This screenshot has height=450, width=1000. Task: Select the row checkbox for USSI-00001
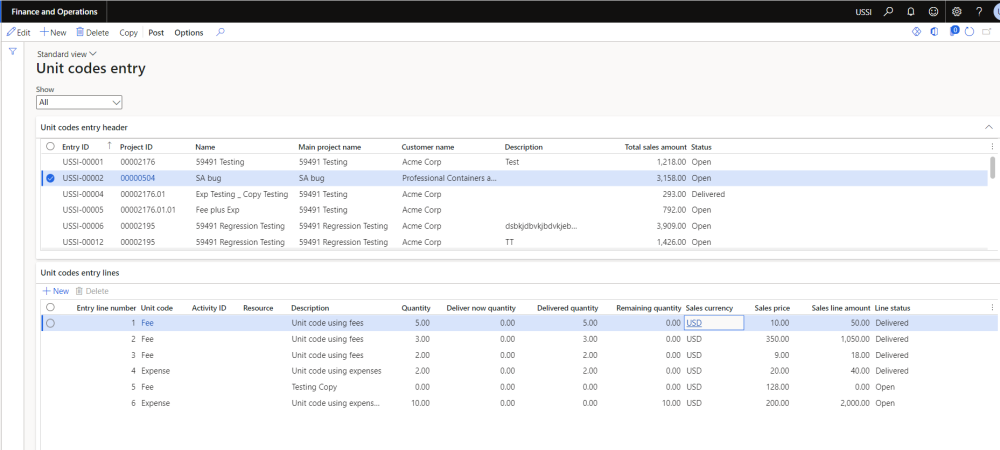[50, 162]
